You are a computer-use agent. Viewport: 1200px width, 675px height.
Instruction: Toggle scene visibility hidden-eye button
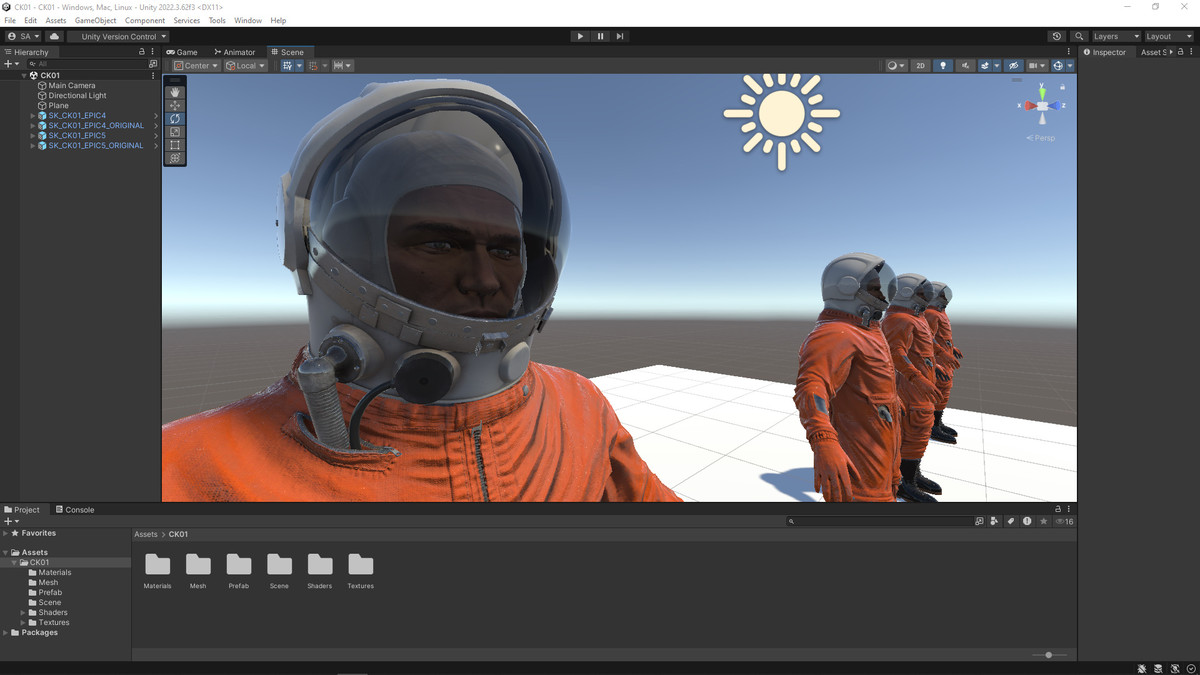(1013, 66)
